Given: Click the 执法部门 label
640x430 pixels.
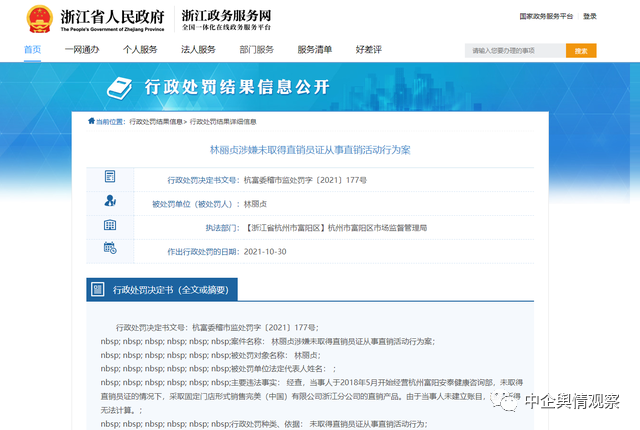Looking at the screenshot, I should [222, 228].
